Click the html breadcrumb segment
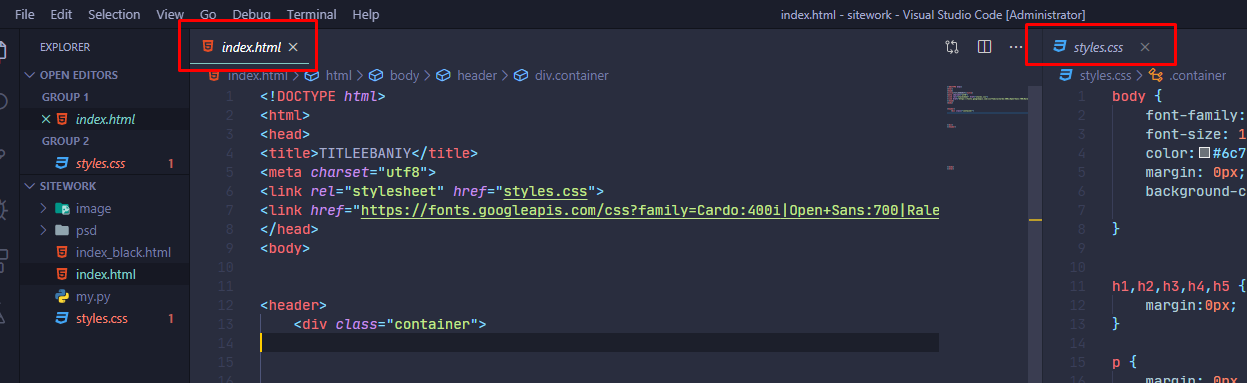1247x383 pixels. click(338, 75)
